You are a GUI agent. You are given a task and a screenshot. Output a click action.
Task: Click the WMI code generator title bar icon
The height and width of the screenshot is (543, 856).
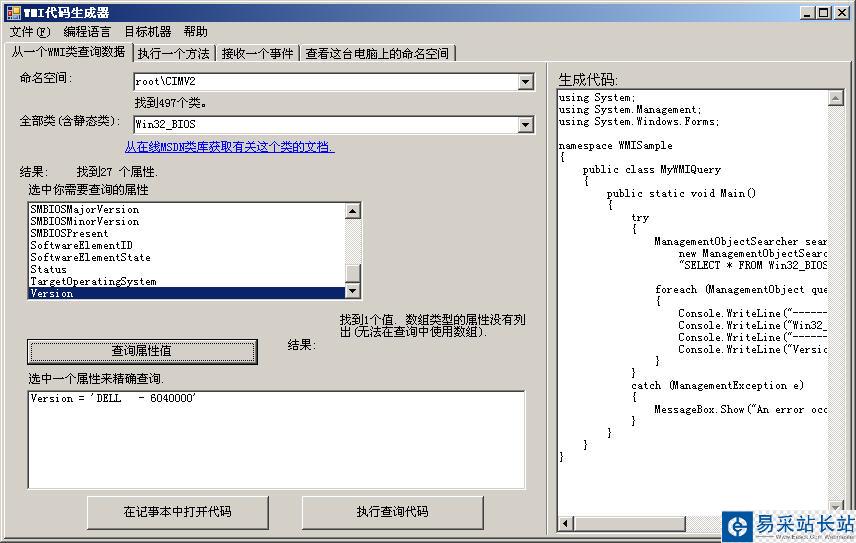[x=13, y=12]
